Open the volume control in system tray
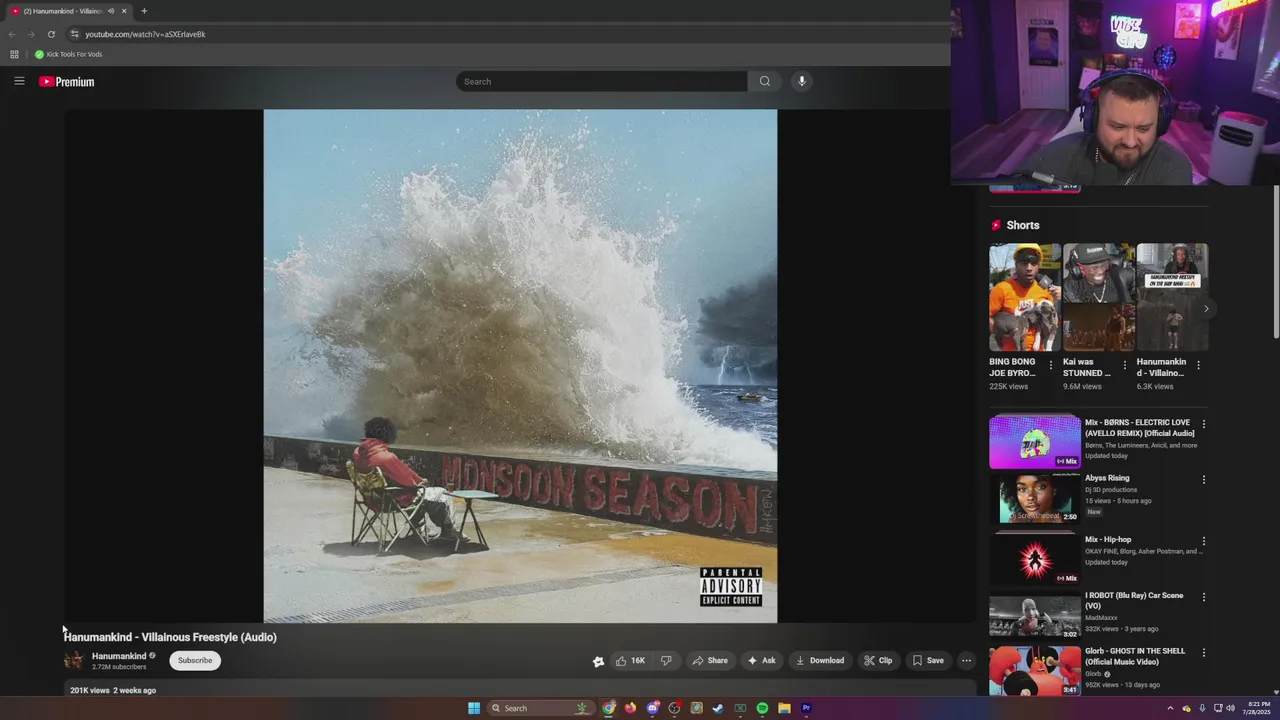Image resolution: width=1280 pixels, height=720 pixels. [1230, 708]
